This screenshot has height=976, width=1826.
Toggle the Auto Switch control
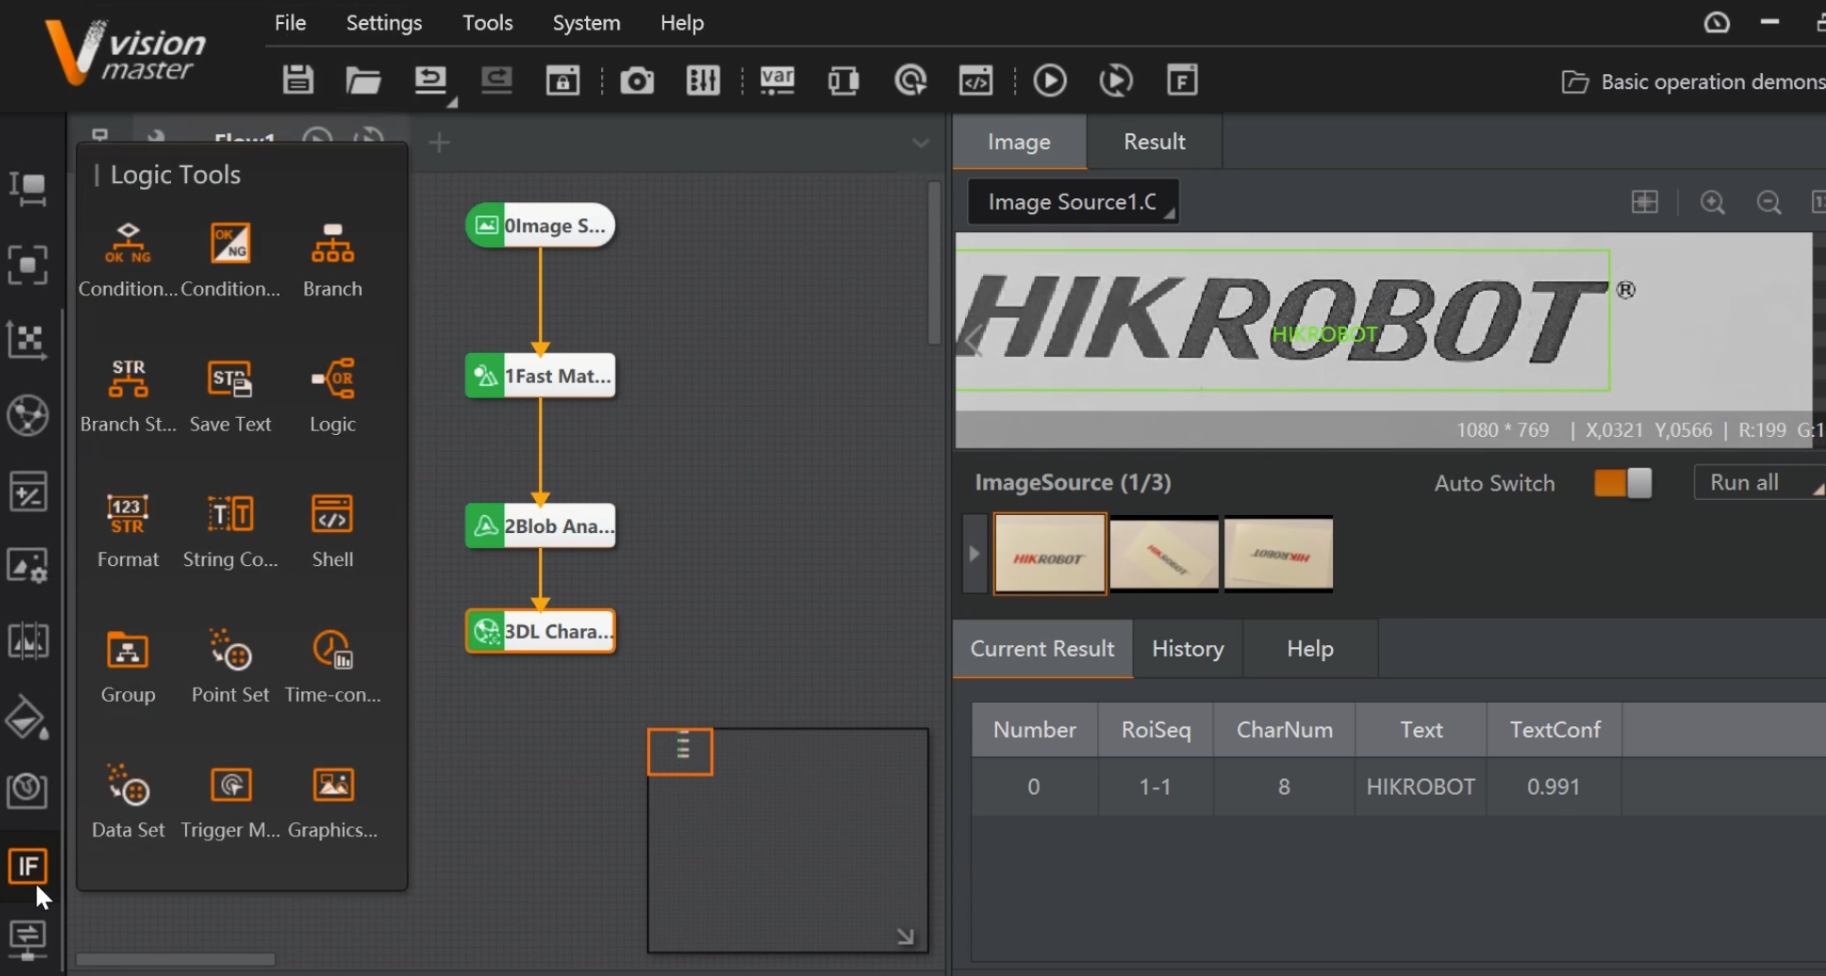1622,483
